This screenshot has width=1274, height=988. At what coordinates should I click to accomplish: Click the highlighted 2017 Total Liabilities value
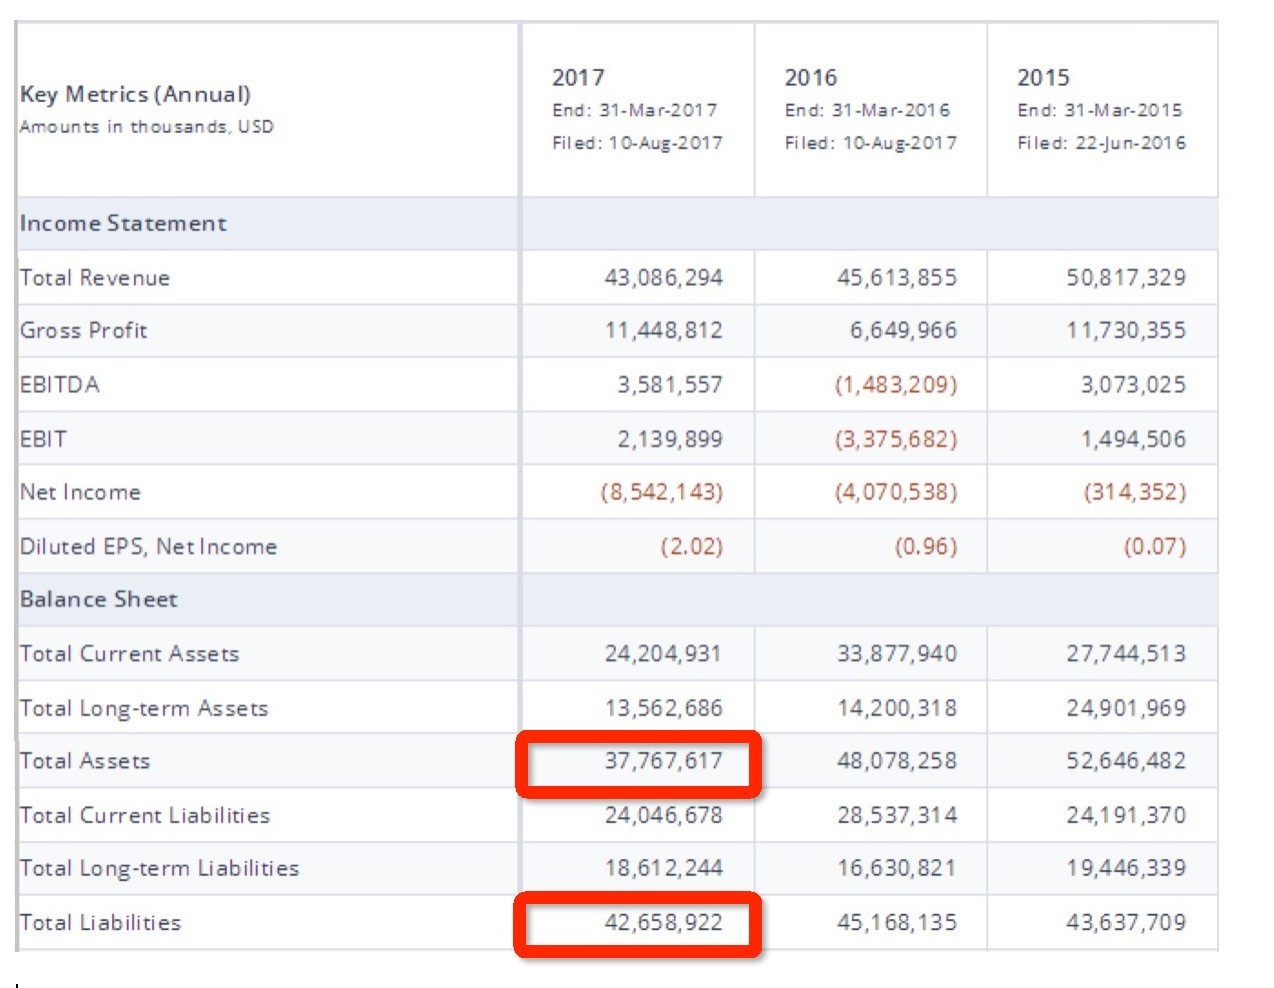[x=663, y=922]
